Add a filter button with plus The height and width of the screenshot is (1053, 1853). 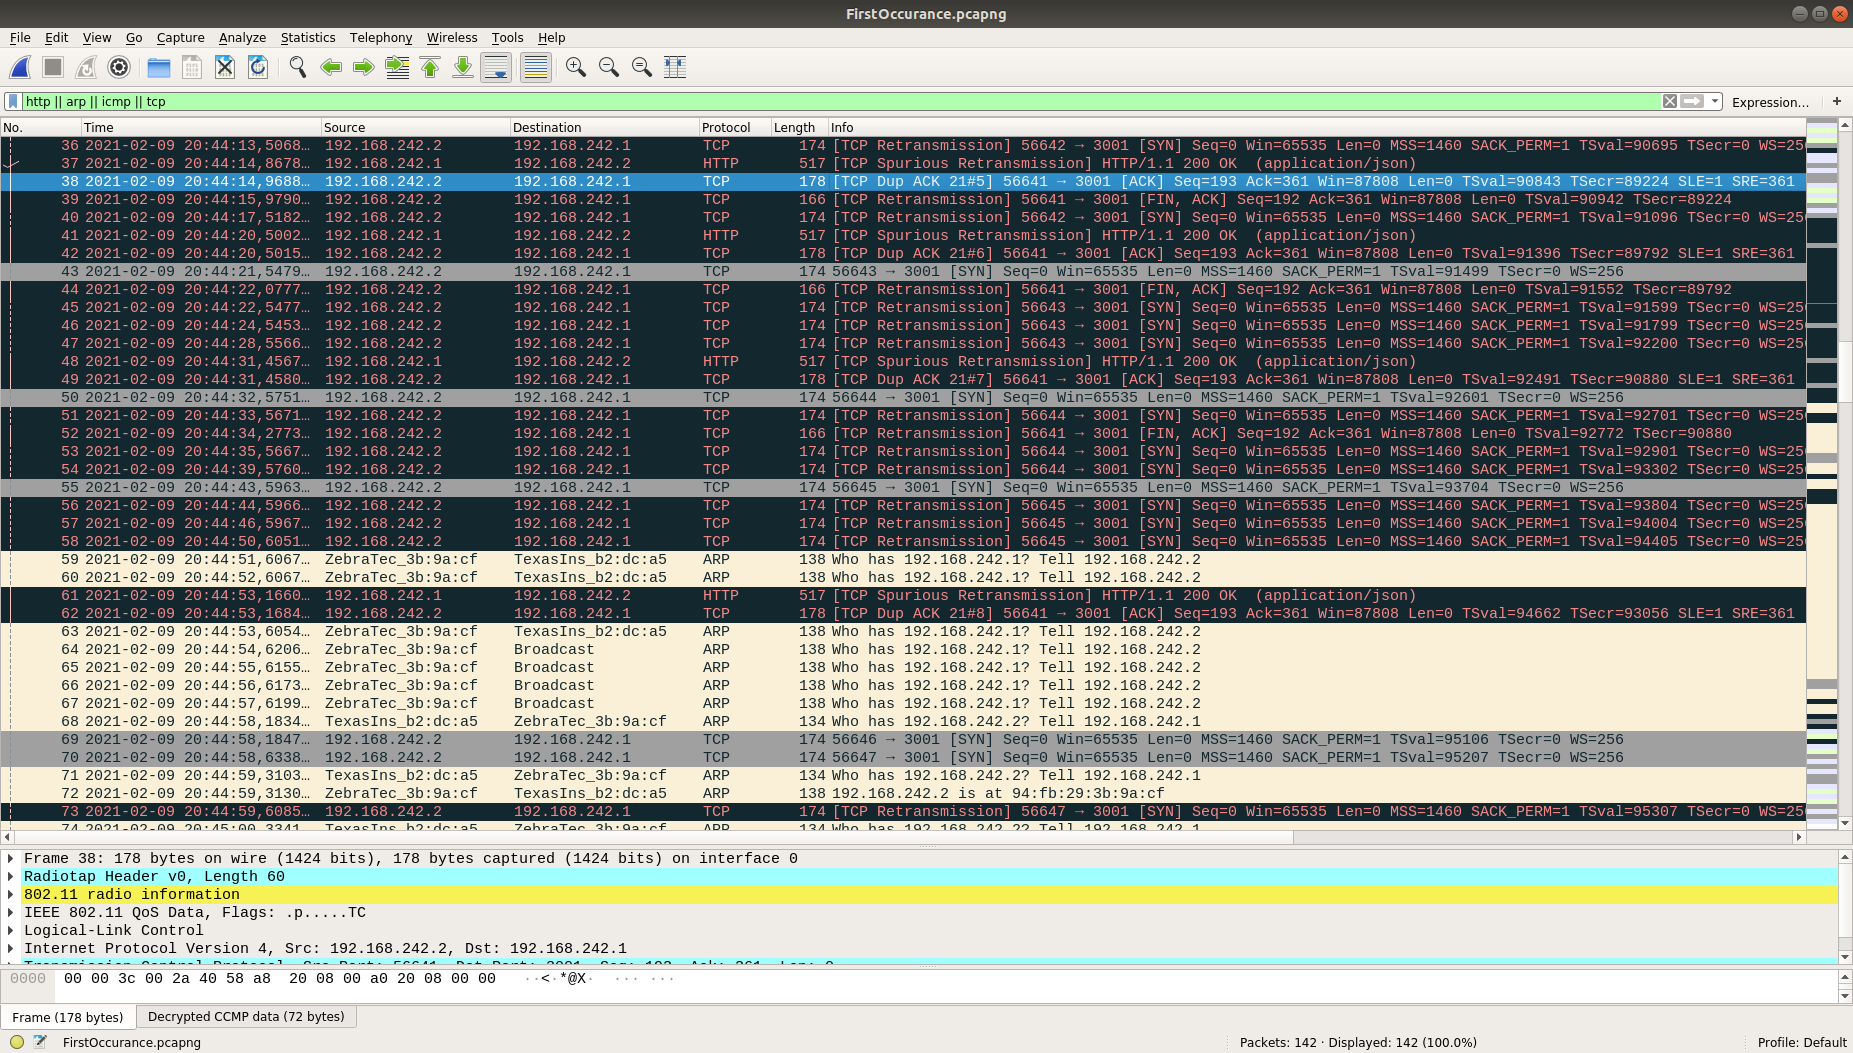[x=1836, y=101]
